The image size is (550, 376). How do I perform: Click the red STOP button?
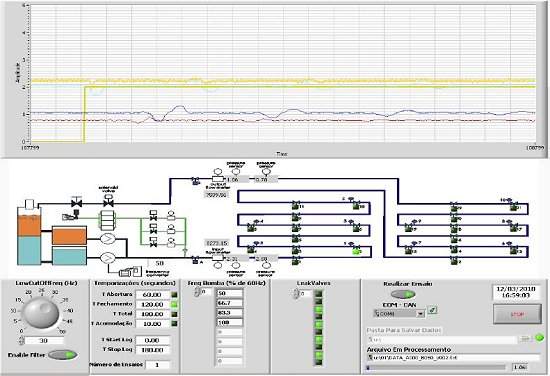pyautogui.click(x=517, y=314)
